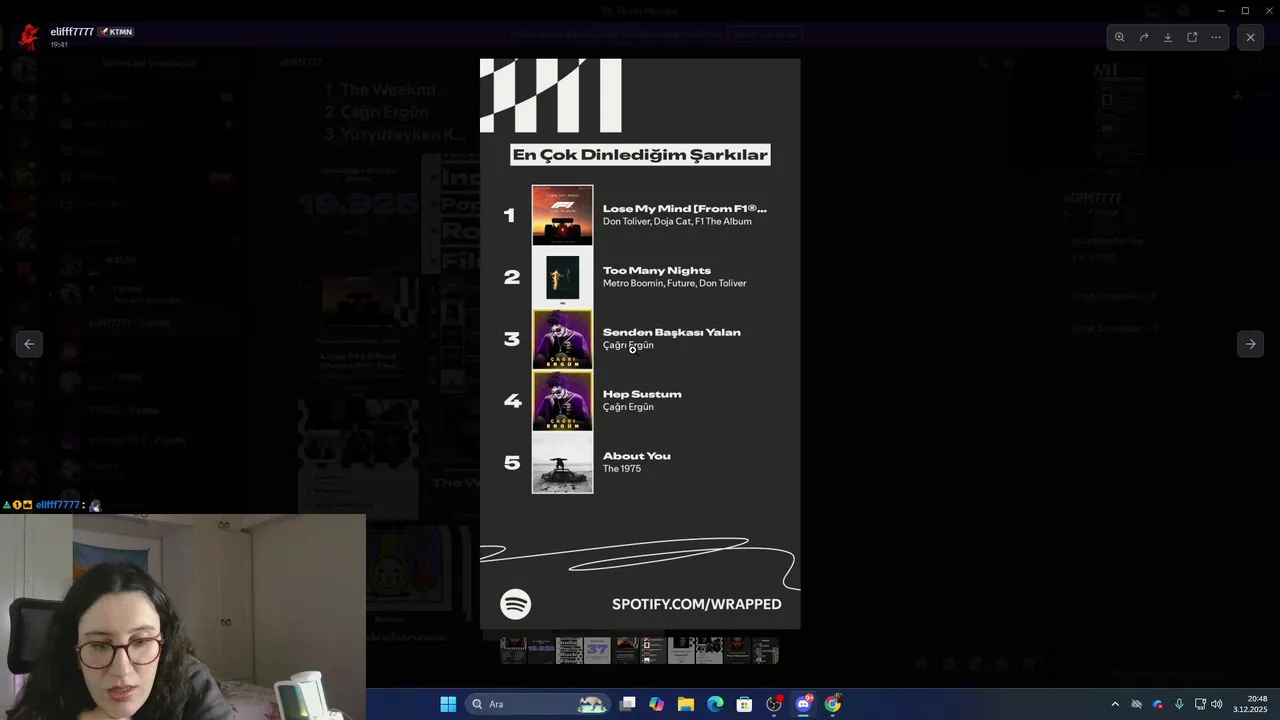Open File Explorer from the taskbar
1280x720 pixels.
[686, 704]
